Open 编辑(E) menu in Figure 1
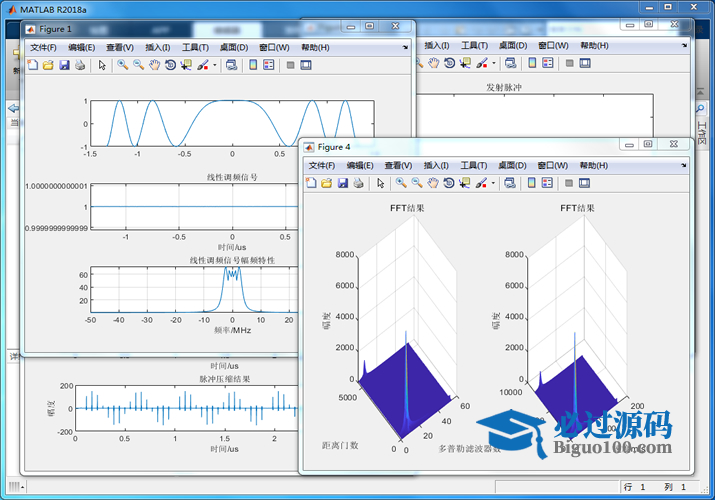The height and width of the screenshot is (500, 715). click(x=82, y=47)
